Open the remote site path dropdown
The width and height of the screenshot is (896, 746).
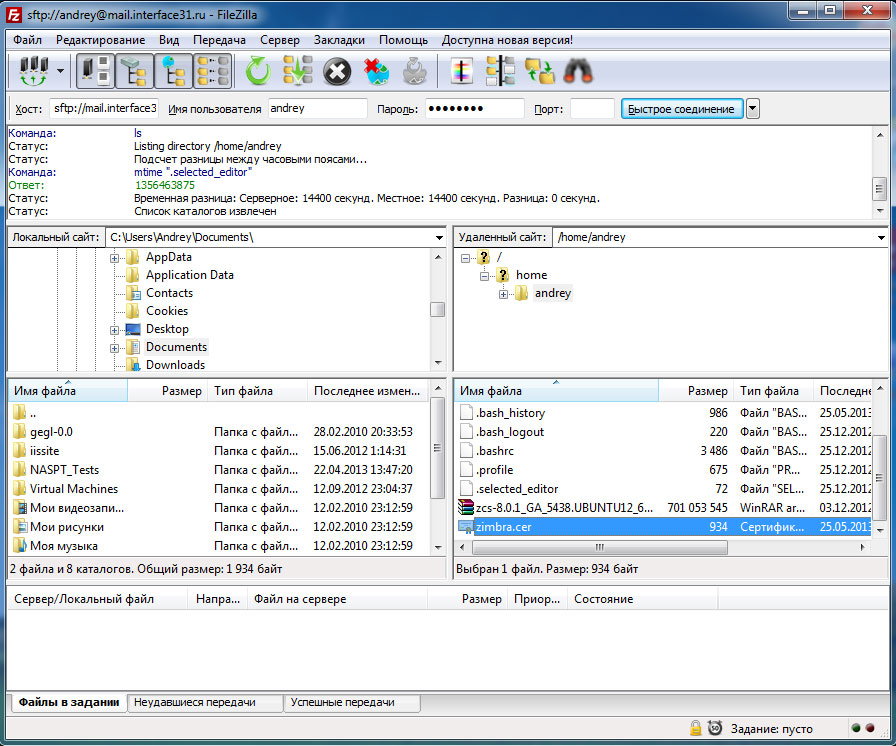click(880, 238)
